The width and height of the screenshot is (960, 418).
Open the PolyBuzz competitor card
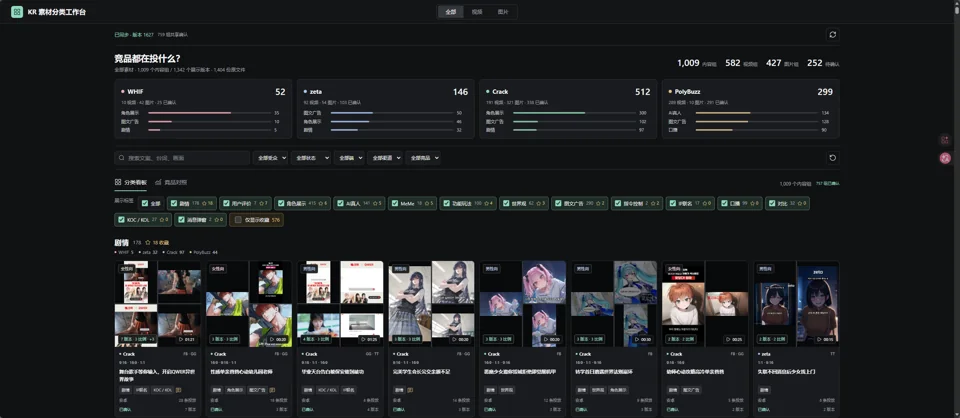coord(750,109)
